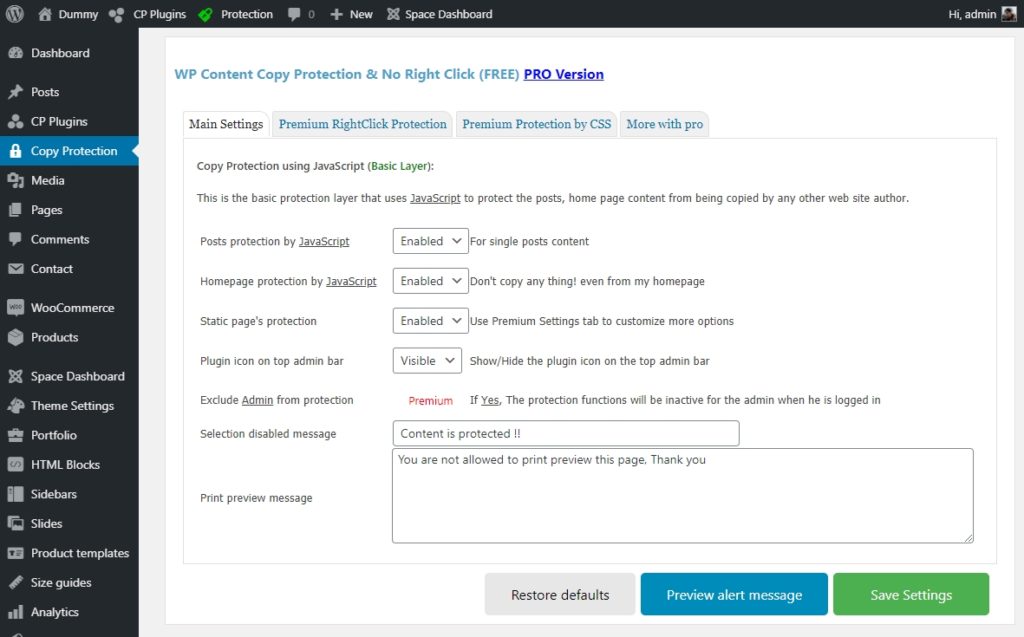Click the Analytics bar chart icon

pyautogui.click(x=16, y=612)
